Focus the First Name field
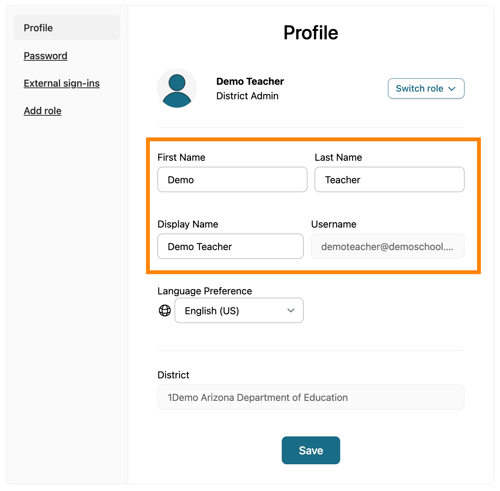The image size is (500, 491). [232, 180]
